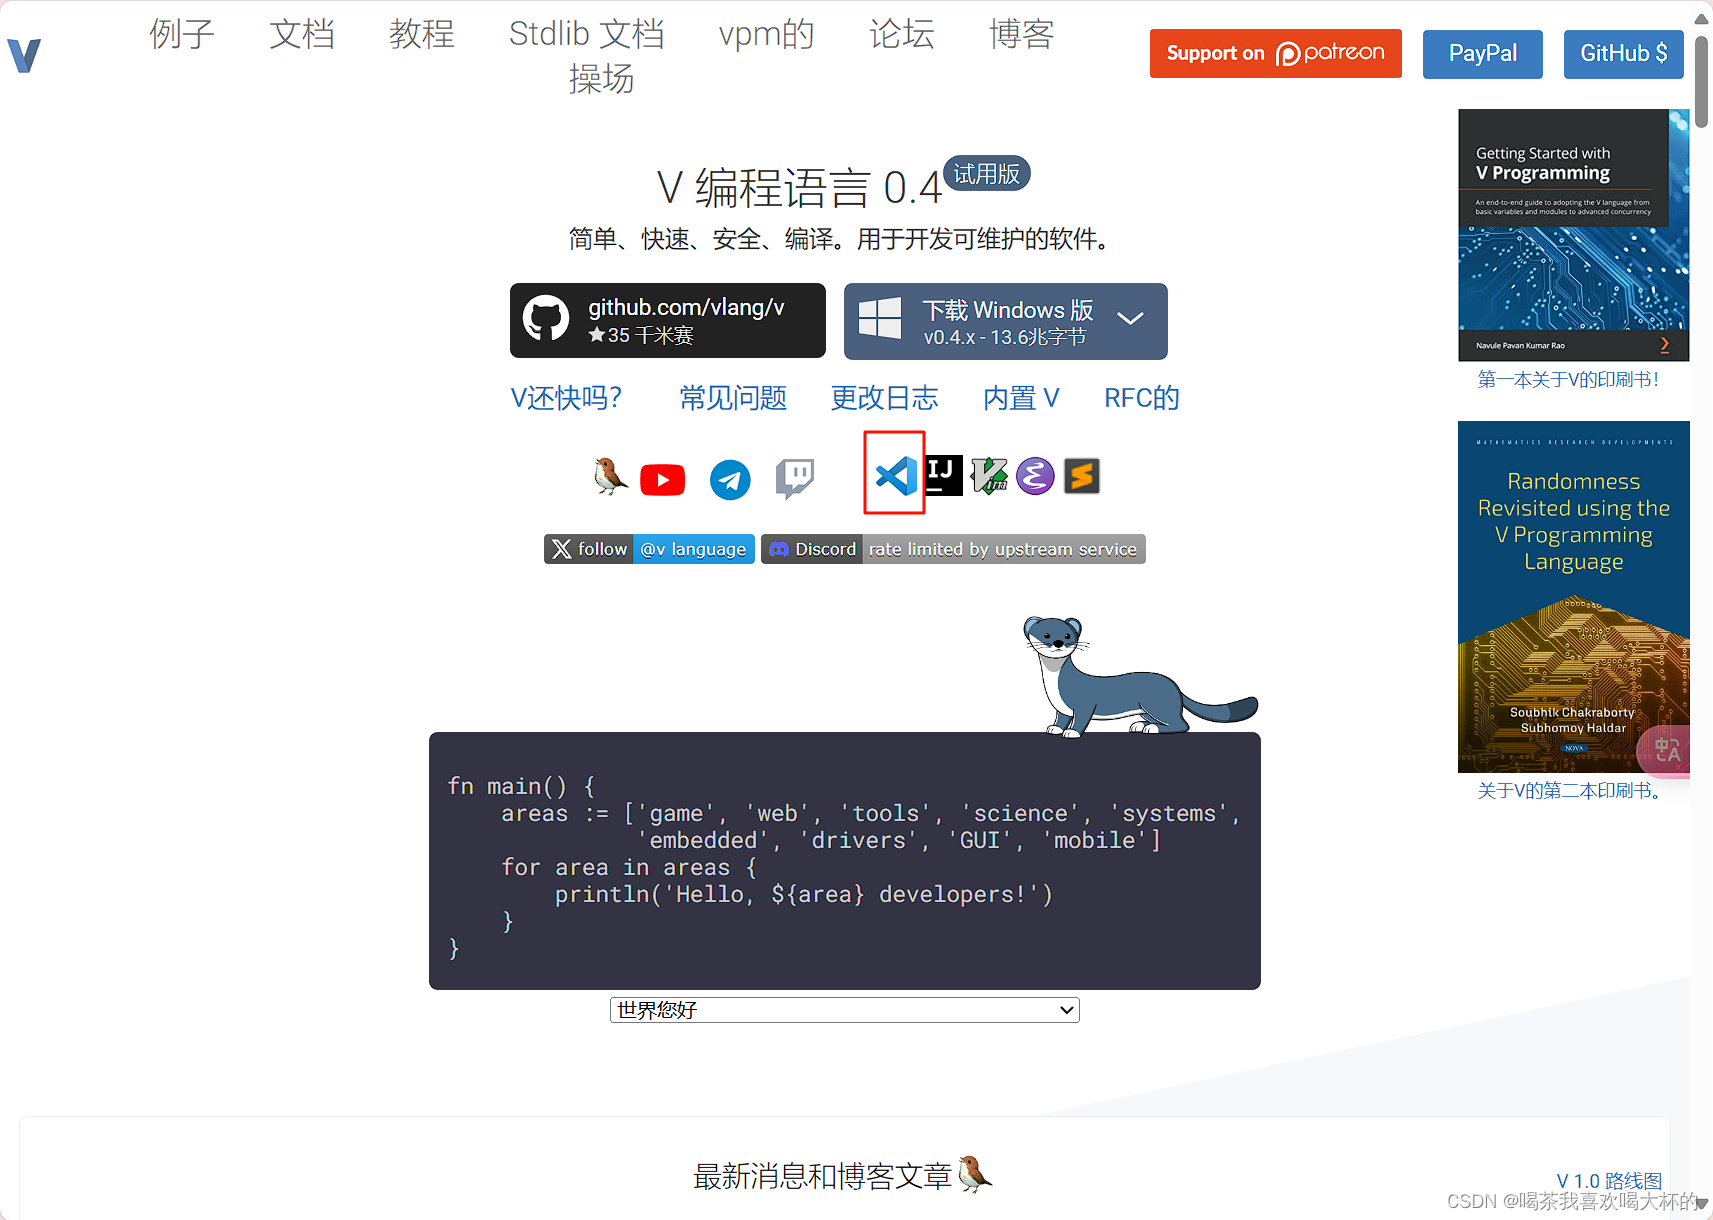The image size is (1713, 1220).
Task: Open the 文档 navigation menu item
Action: [x=301, y=34]
